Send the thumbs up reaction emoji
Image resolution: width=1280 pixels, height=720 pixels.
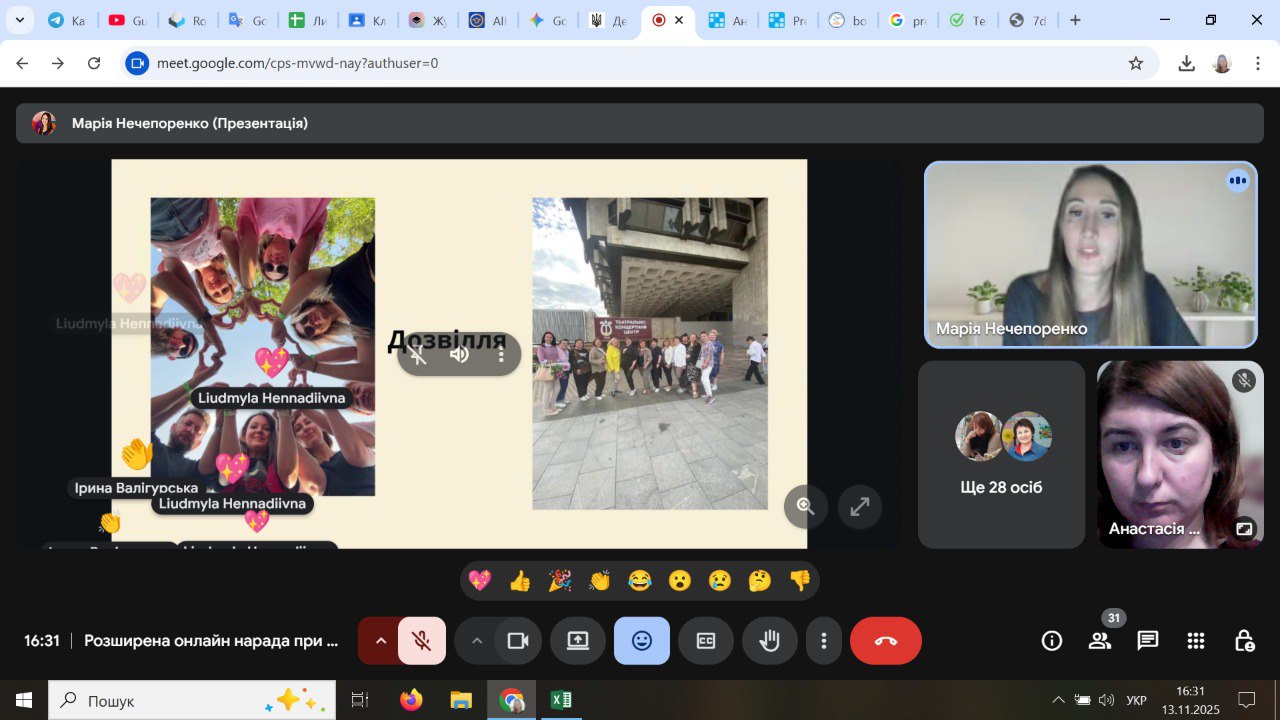(x=520, y=581)
